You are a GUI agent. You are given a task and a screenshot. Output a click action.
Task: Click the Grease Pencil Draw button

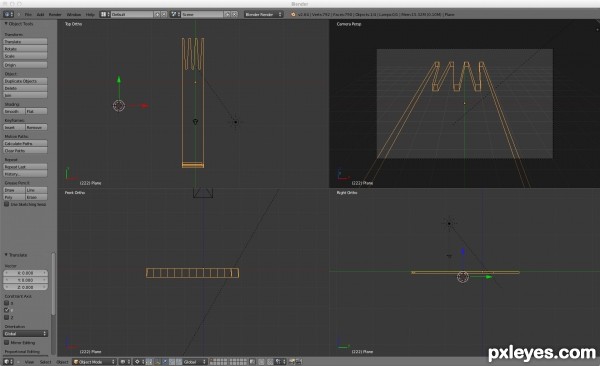(x=14, y=190)
